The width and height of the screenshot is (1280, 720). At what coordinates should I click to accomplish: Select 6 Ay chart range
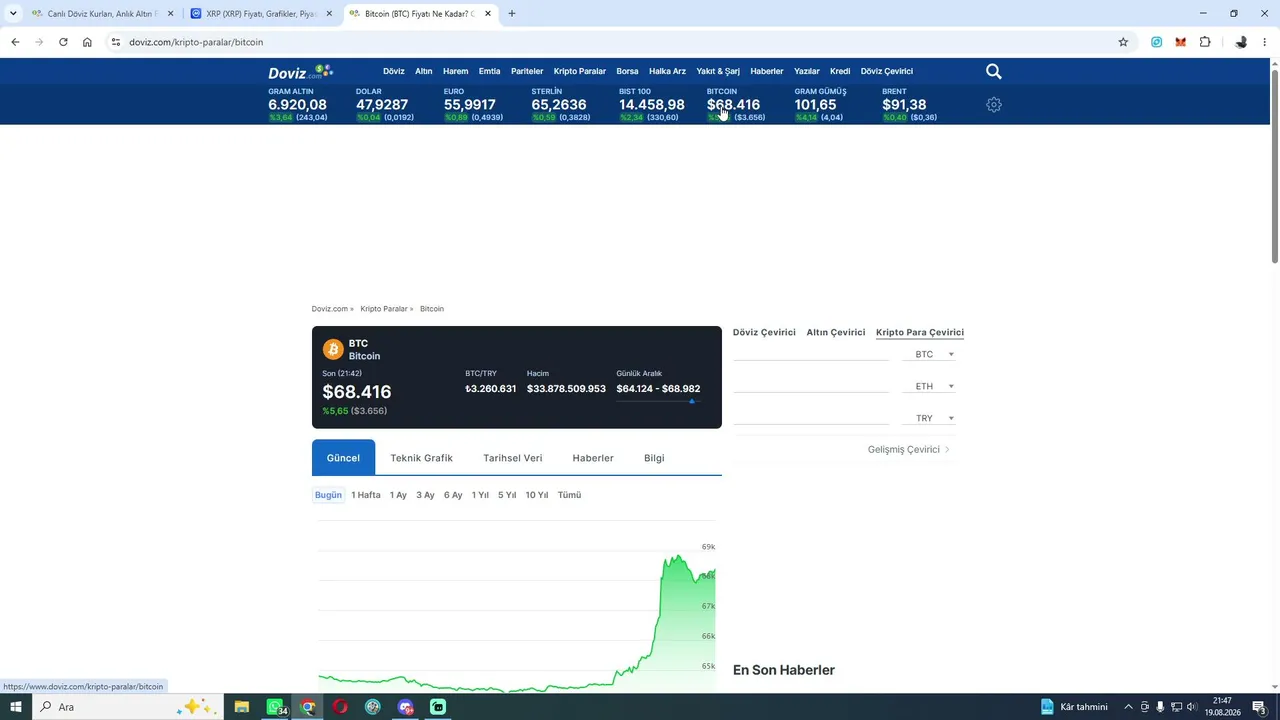[x=453, y=495]
